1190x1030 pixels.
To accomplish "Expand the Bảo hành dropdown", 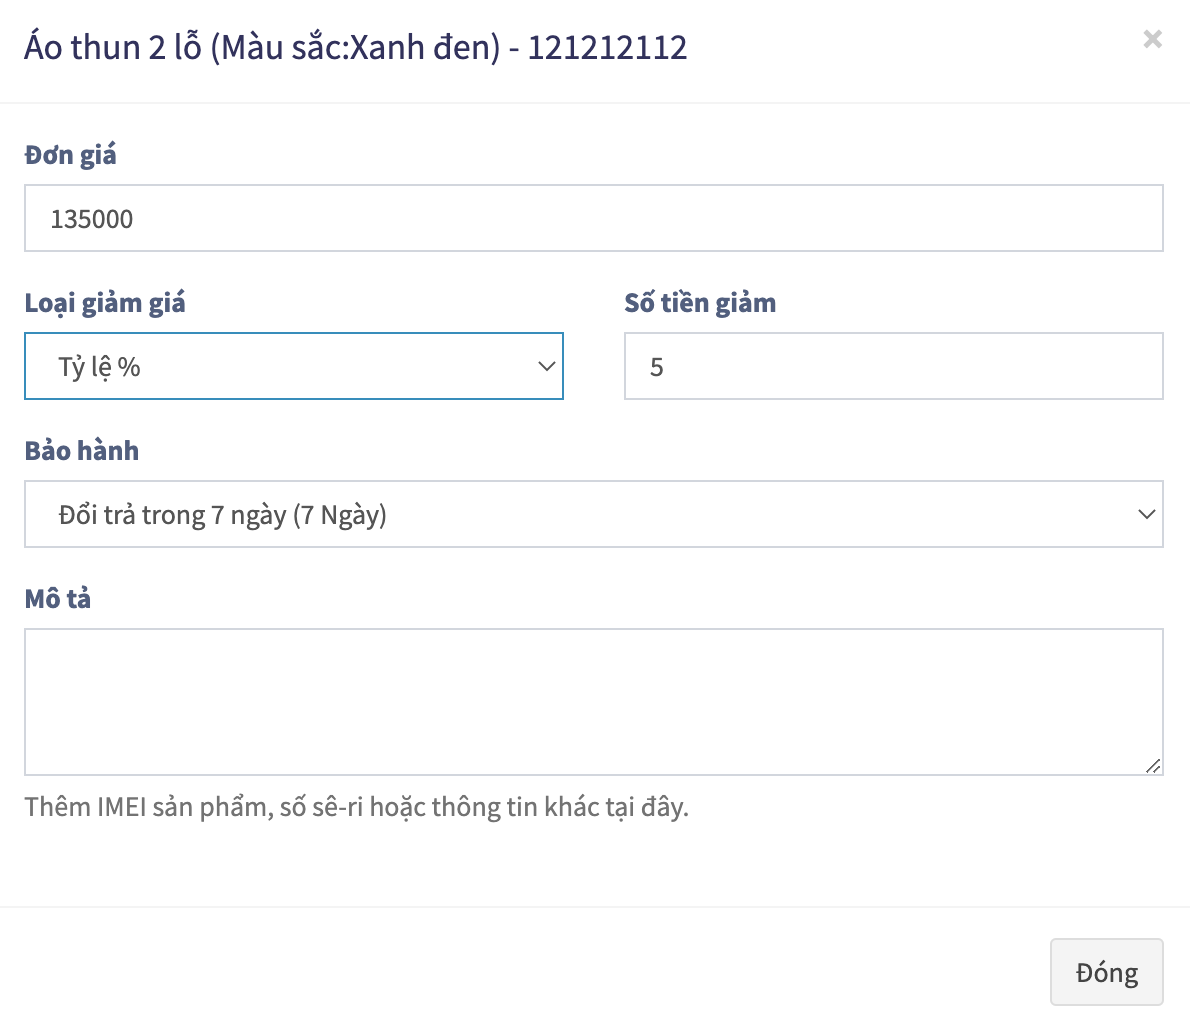I will click(x=593, y=514).
